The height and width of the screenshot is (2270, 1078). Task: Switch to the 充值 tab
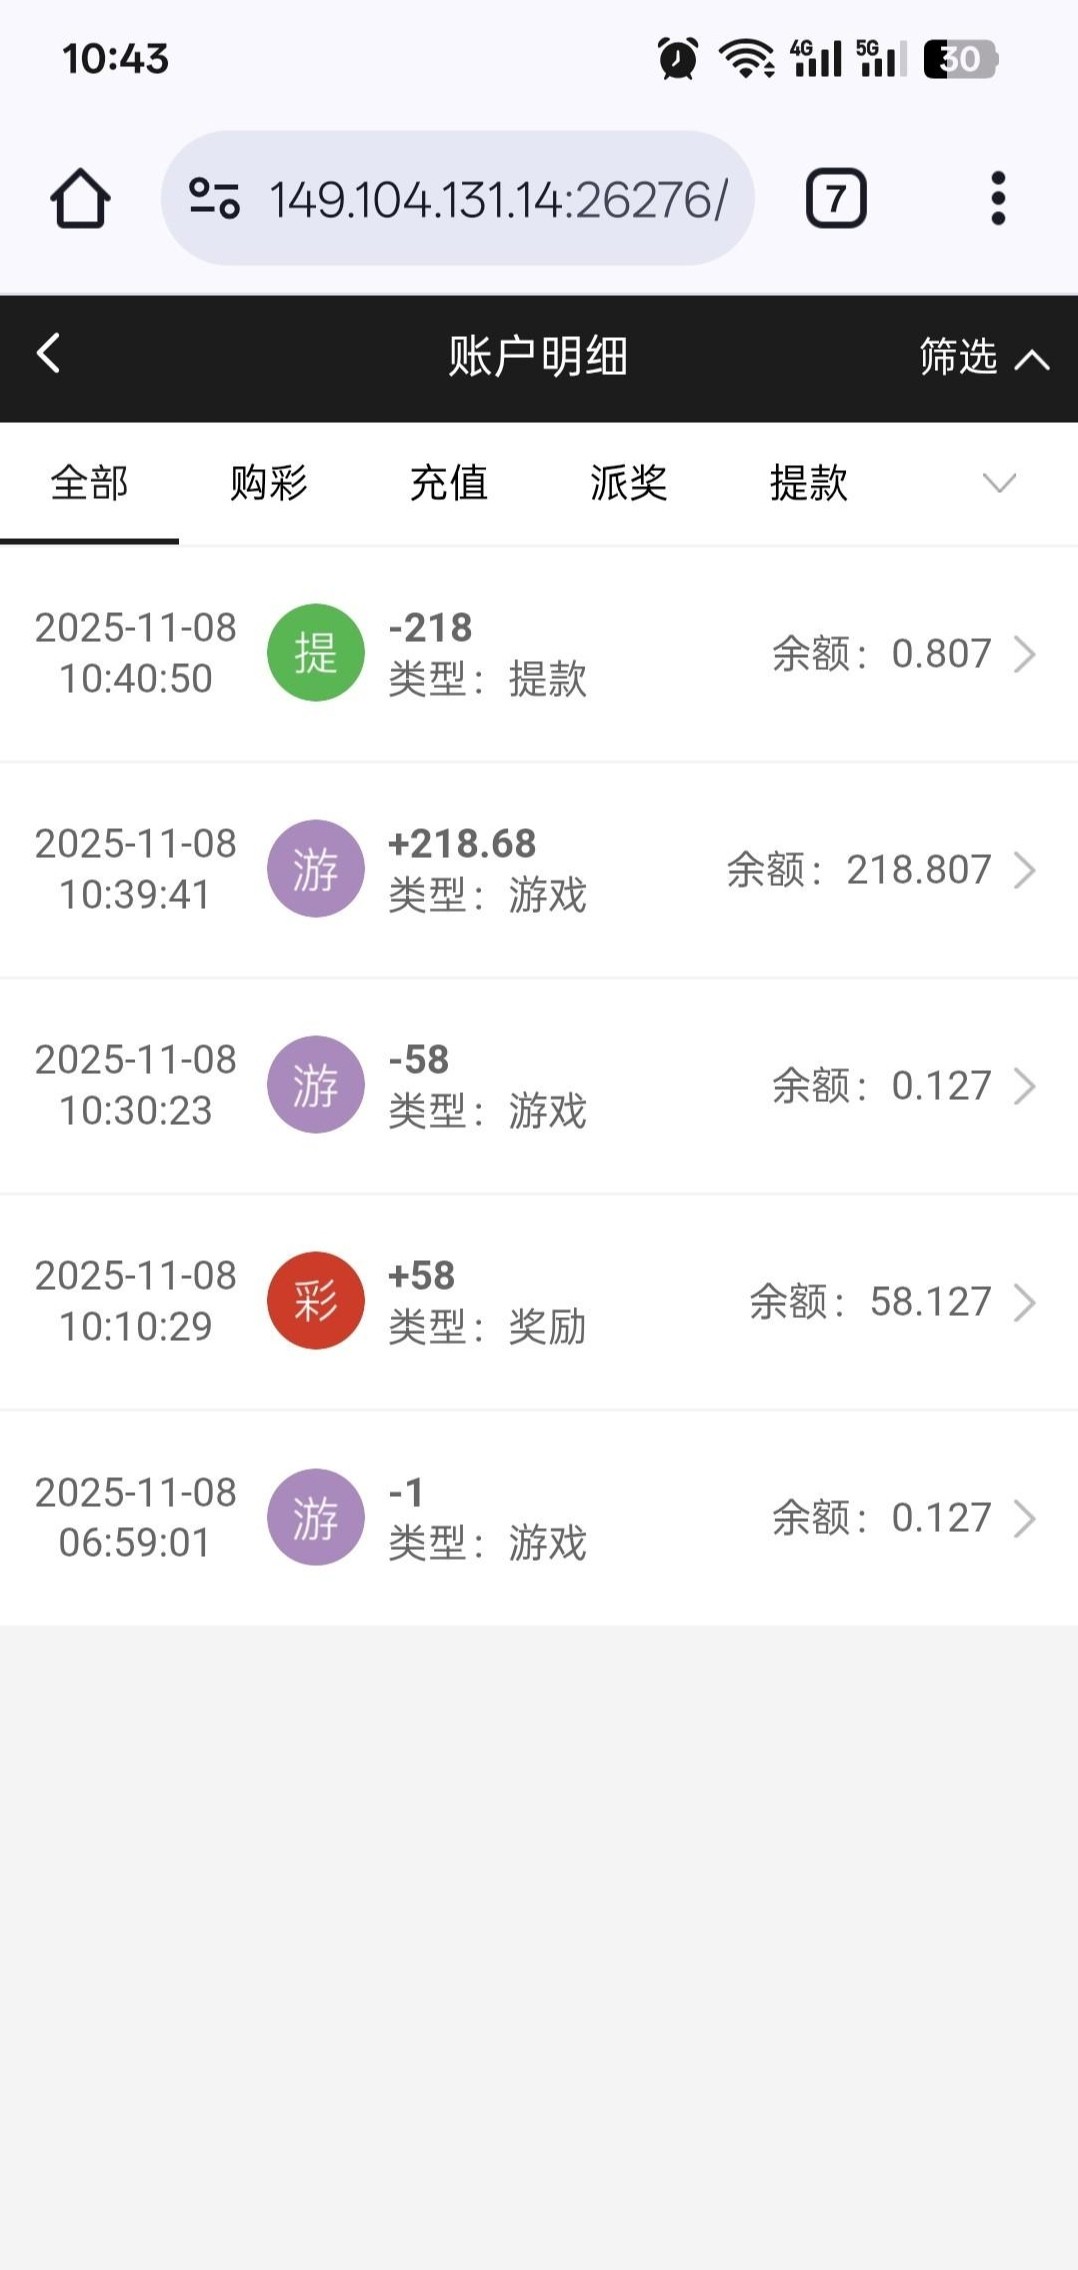[x=448, y=484]
